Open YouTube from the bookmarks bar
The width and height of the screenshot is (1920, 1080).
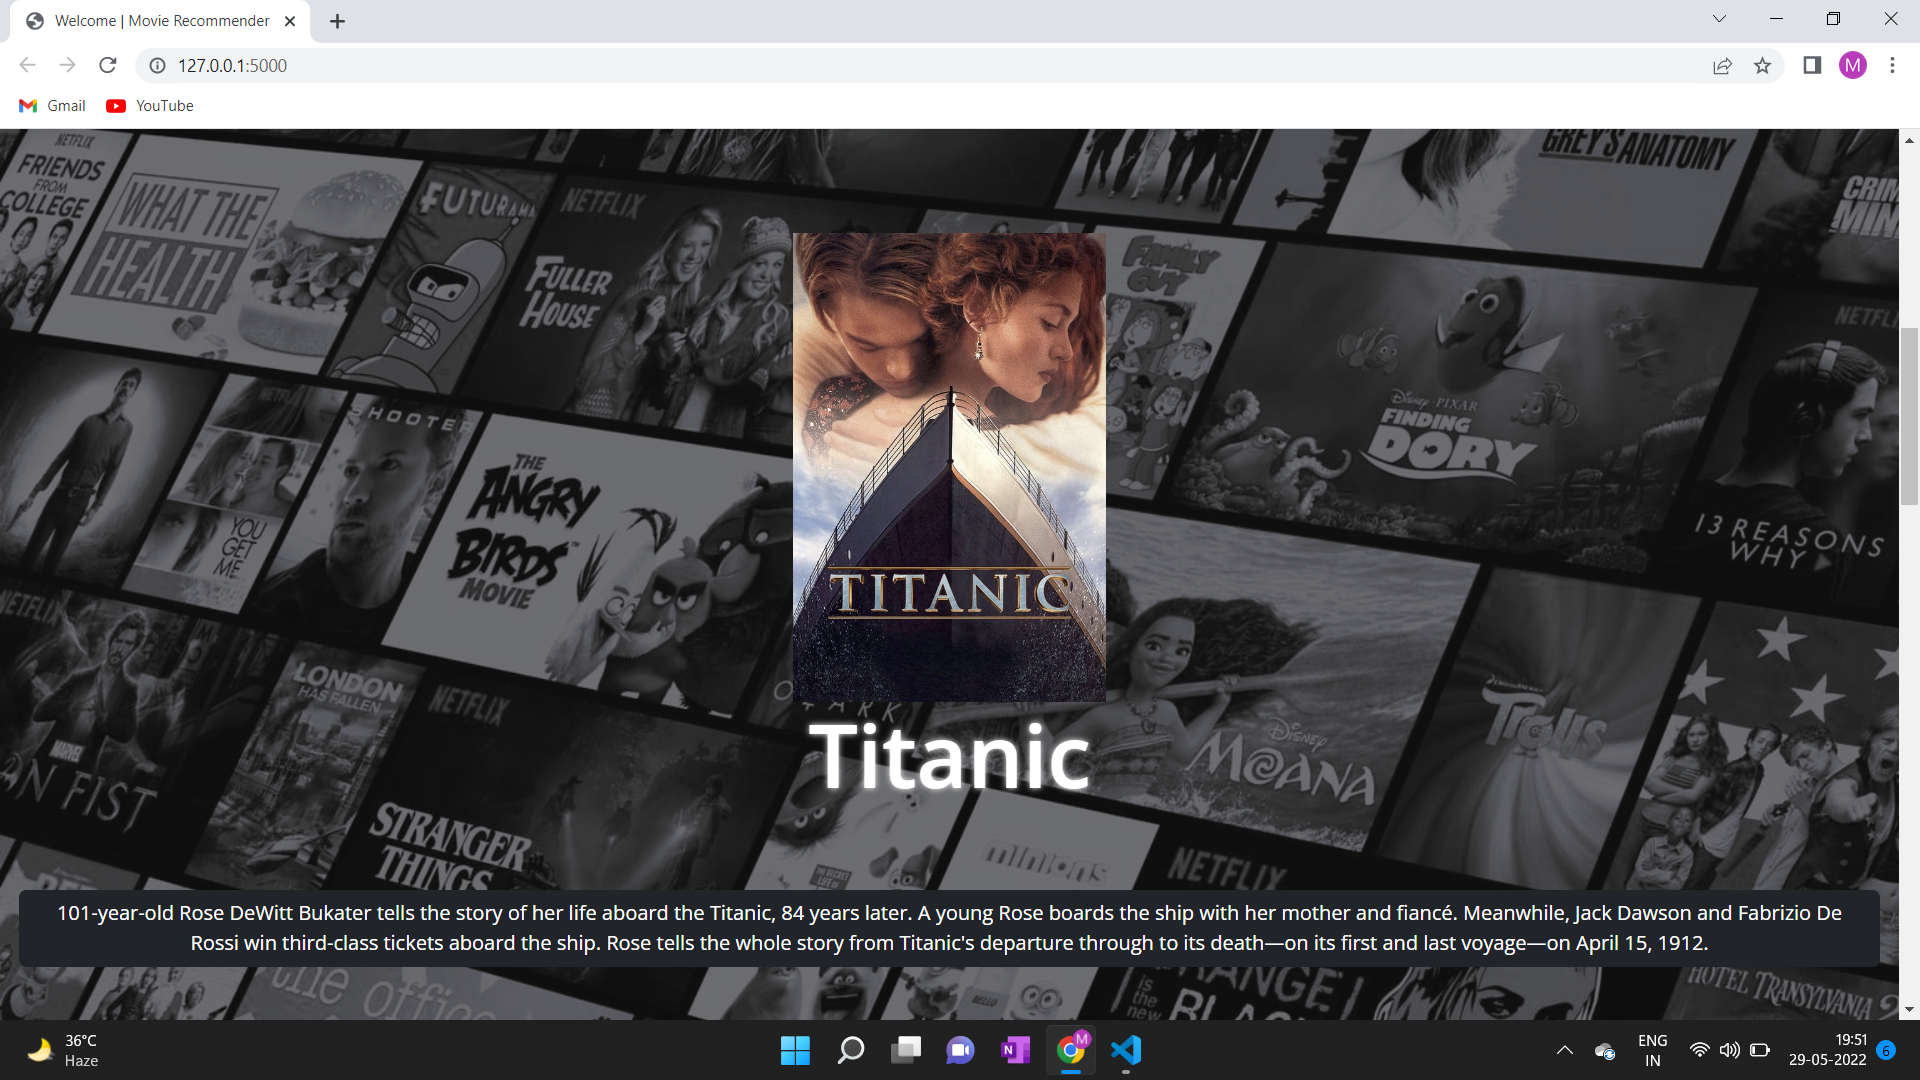point(148,105)
